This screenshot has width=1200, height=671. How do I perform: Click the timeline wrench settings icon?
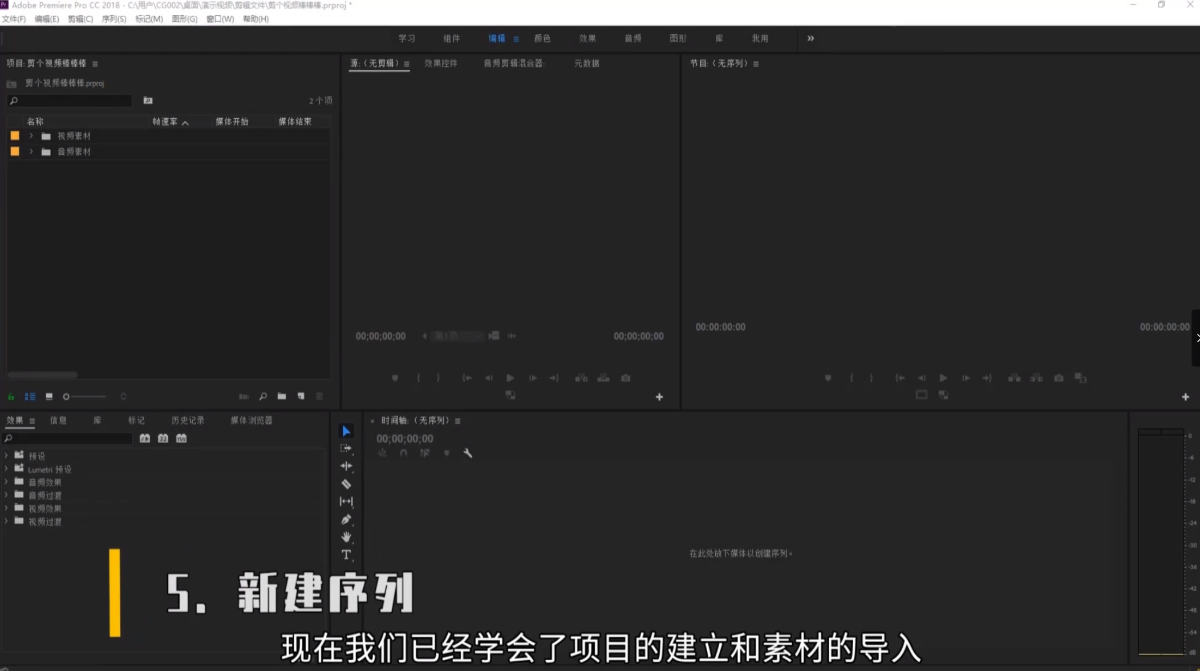pyautogui.click(x=467, y=453)
